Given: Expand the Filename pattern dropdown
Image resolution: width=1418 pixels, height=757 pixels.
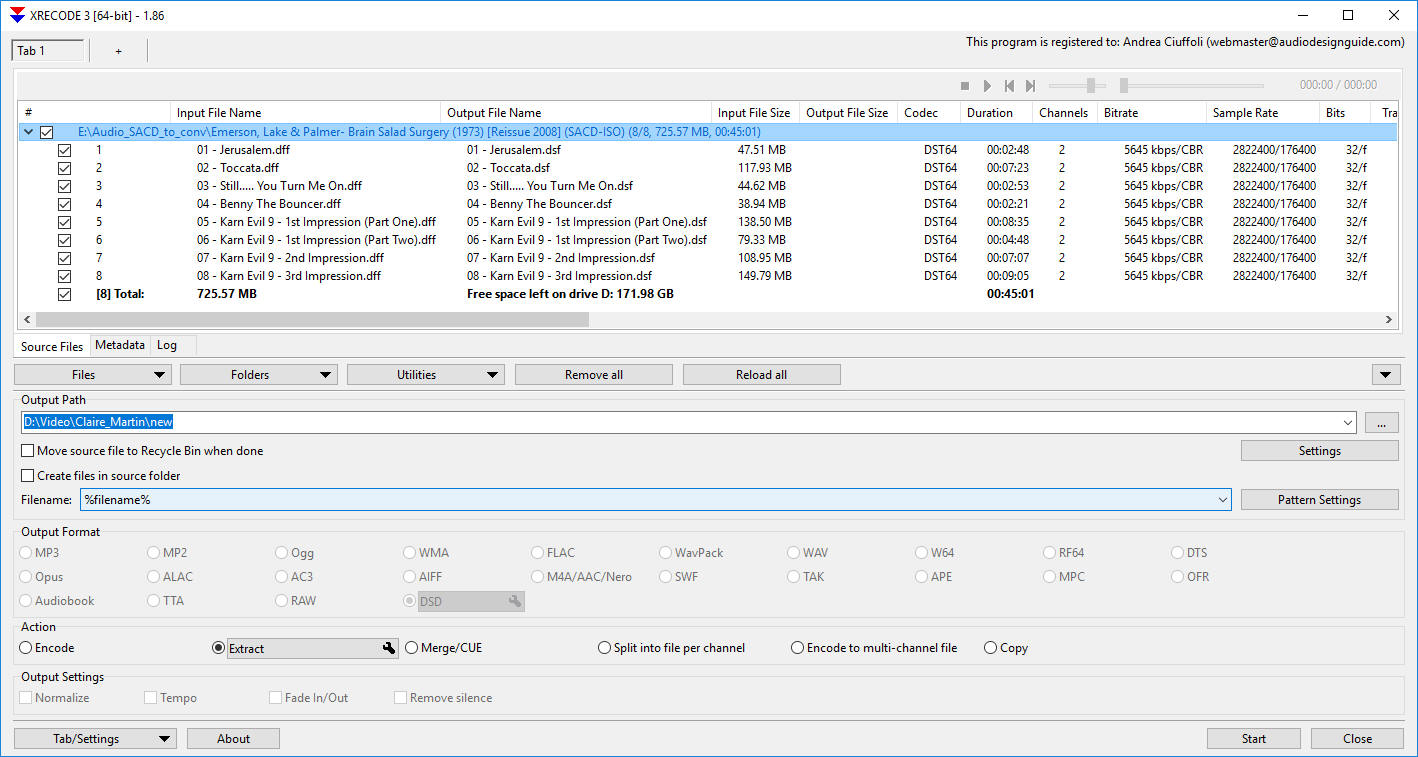Looking at the screenshot, I should click(1223, 500).
